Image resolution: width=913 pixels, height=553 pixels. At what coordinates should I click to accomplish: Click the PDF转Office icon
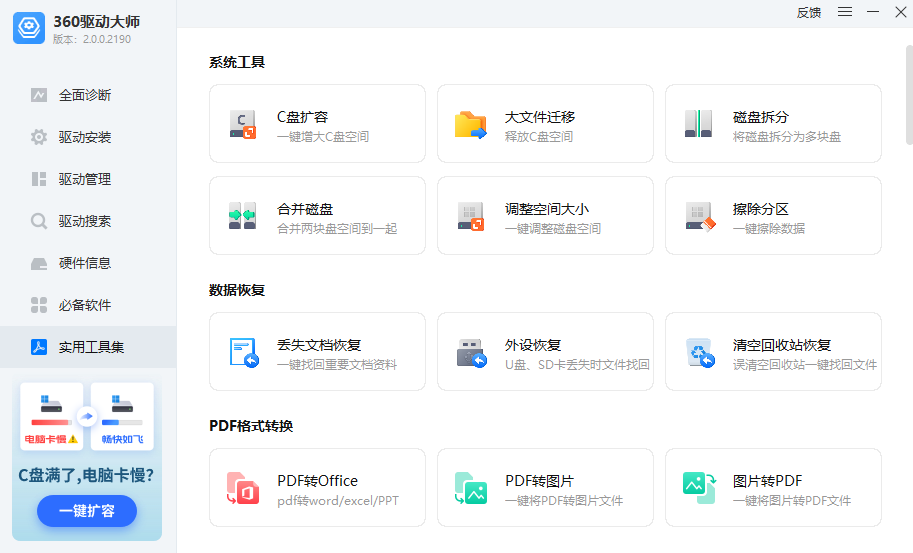tap(243, 488)
